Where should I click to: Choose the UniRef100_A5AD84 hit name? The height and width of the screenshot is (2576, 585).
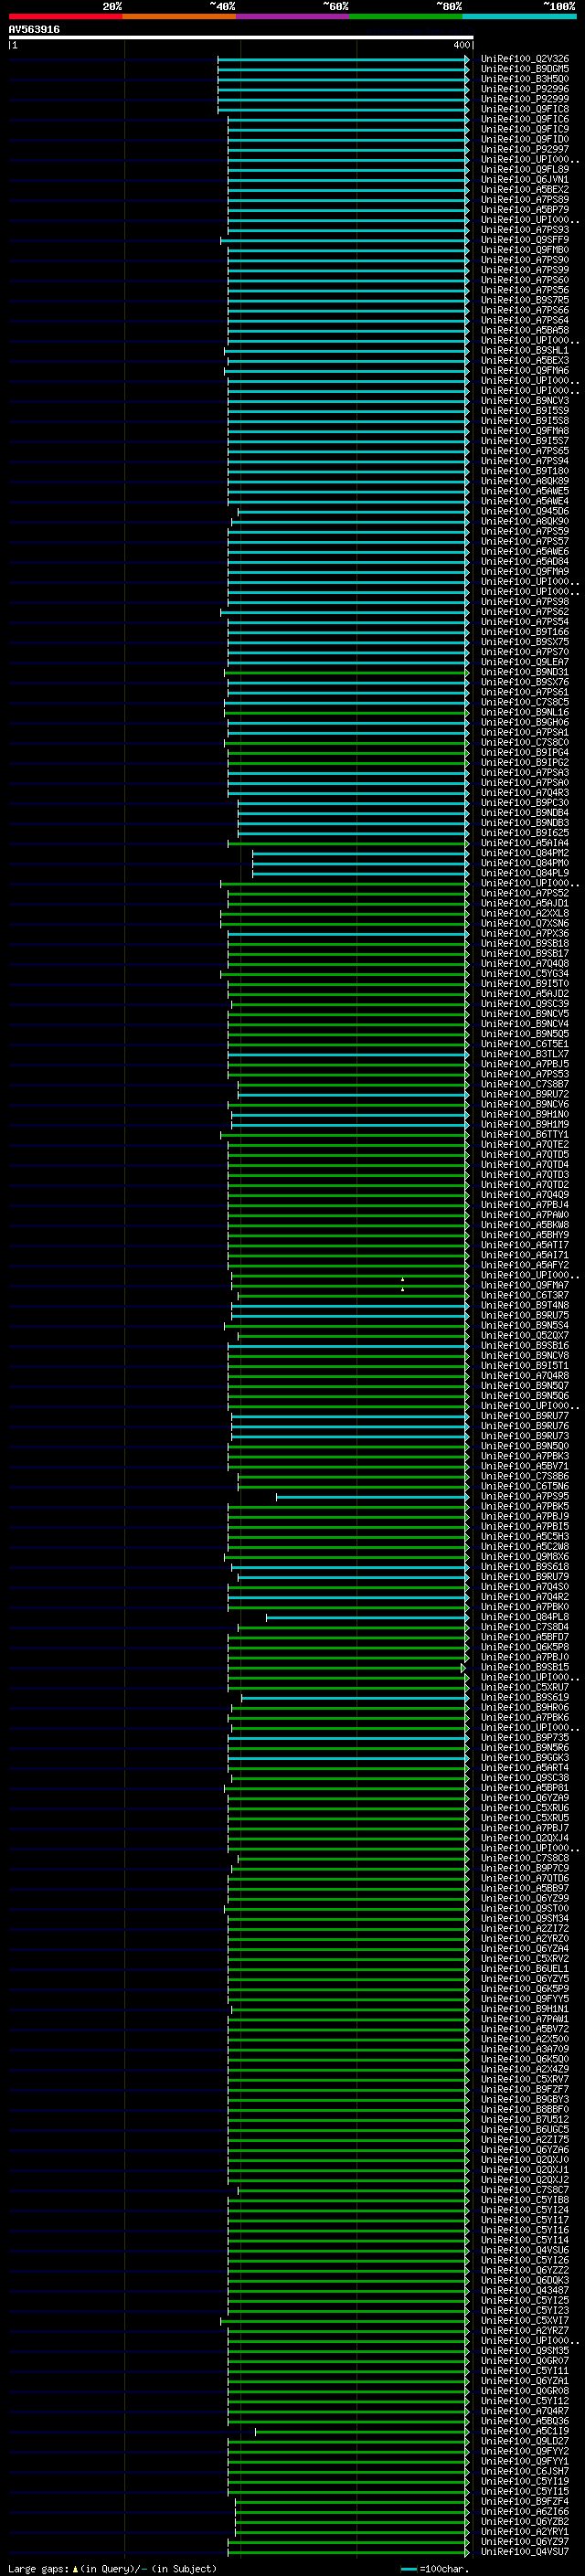525,561
